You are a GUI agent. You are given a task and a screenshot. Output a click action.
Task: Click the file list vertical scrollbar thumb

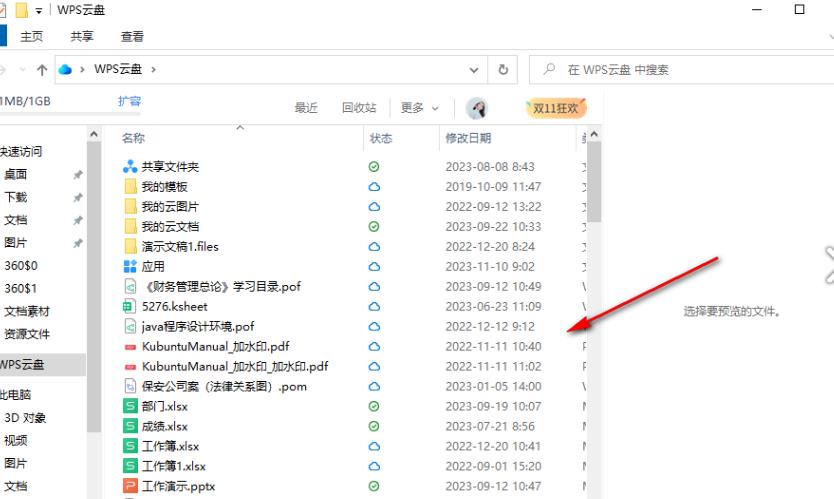[594, 181]
